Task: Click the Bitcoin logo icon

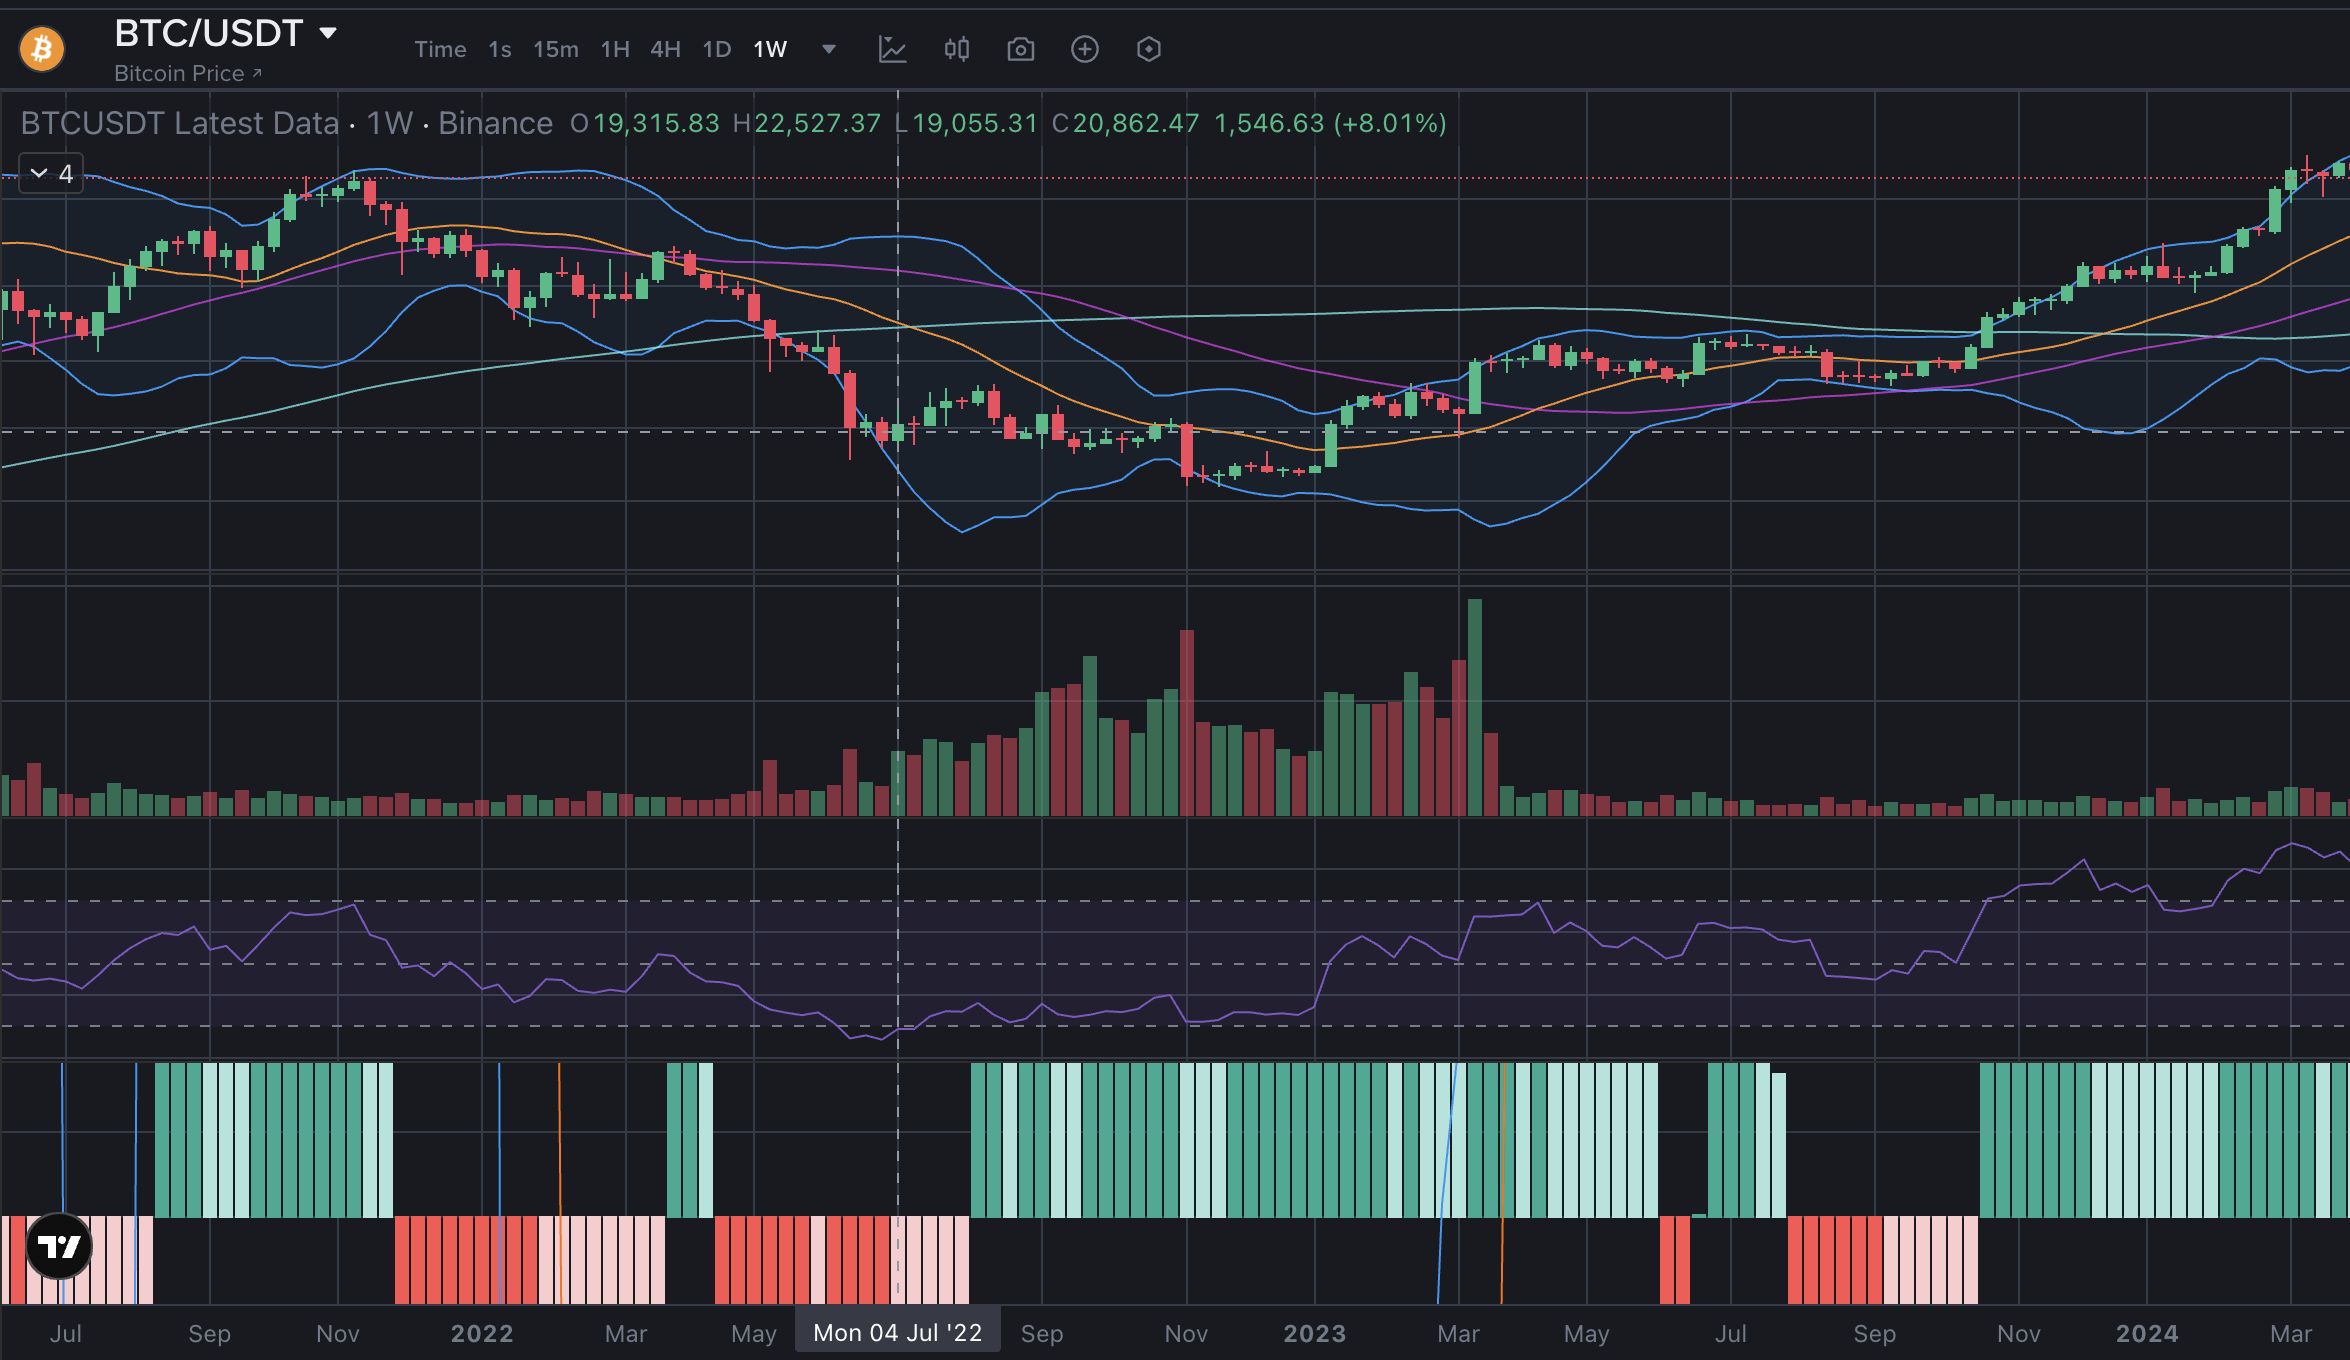Action: [x=42, y=48]
